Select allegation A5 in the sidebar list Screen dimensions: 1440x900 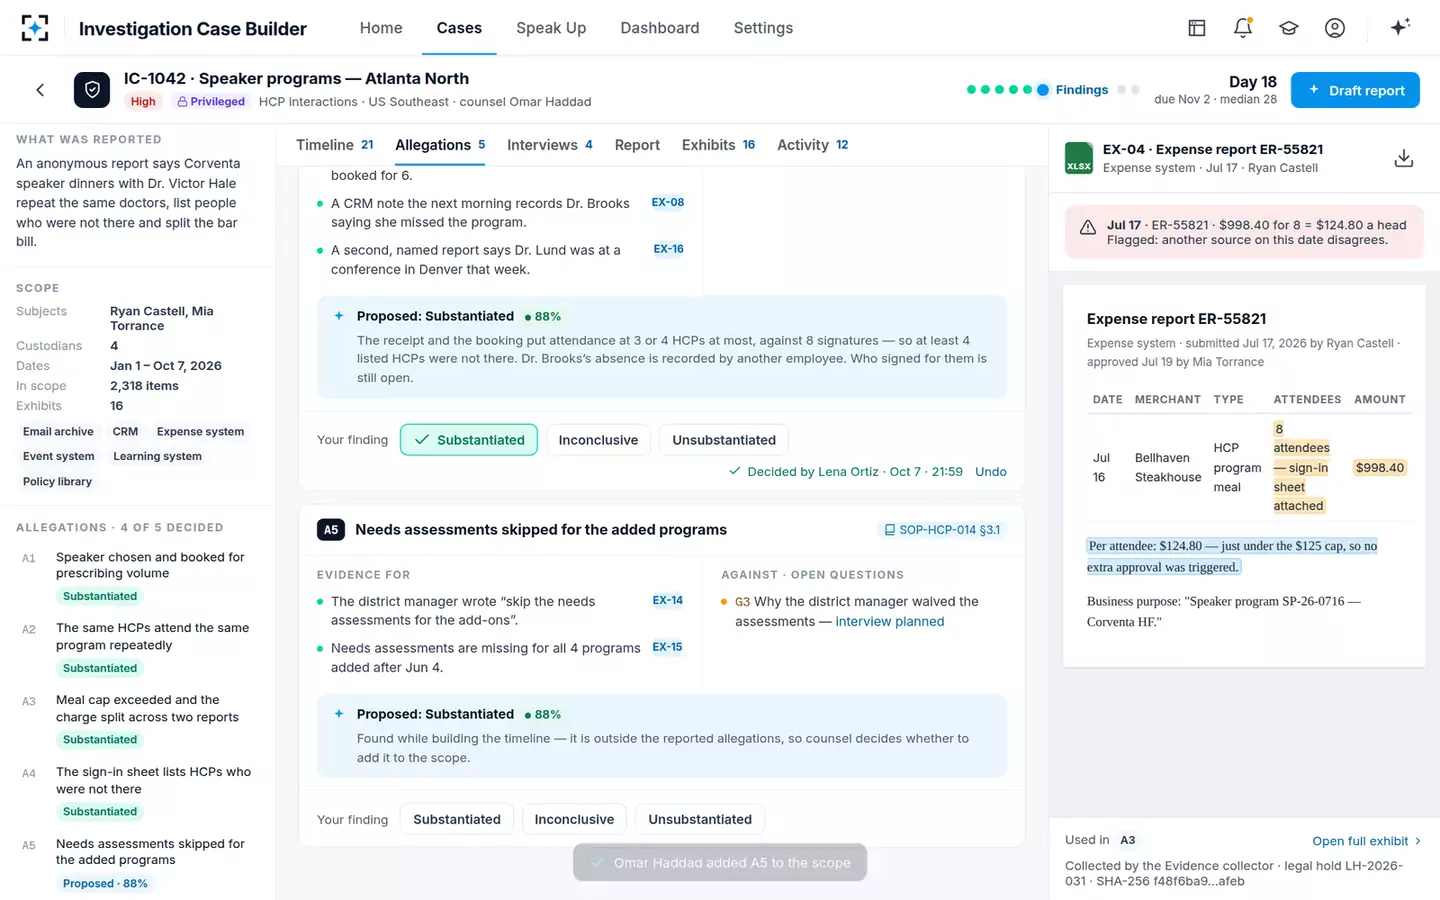coord(138,864)
